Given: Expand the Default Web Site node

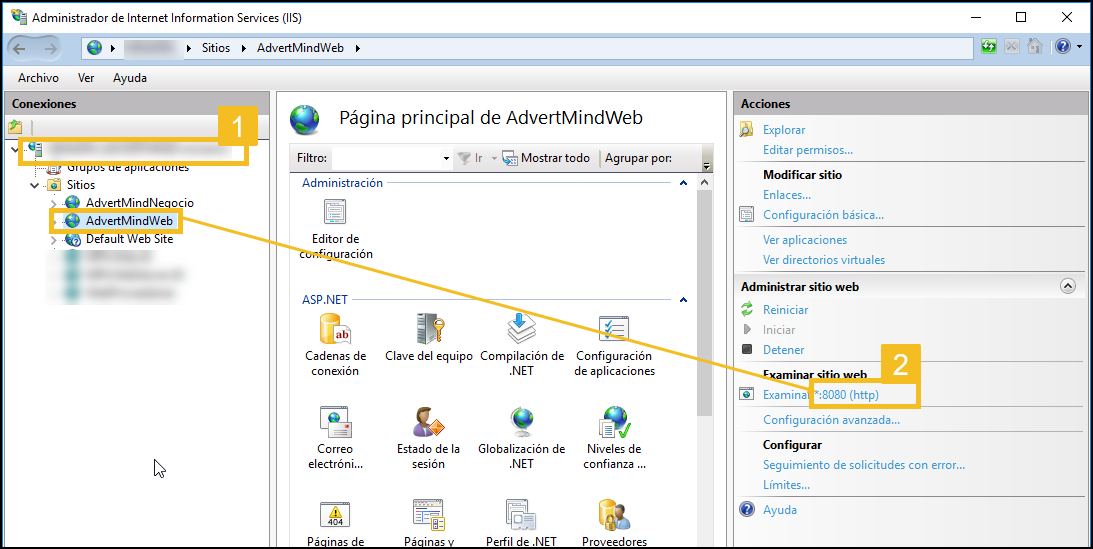Looking at the screenshot, I should [54, 240].
